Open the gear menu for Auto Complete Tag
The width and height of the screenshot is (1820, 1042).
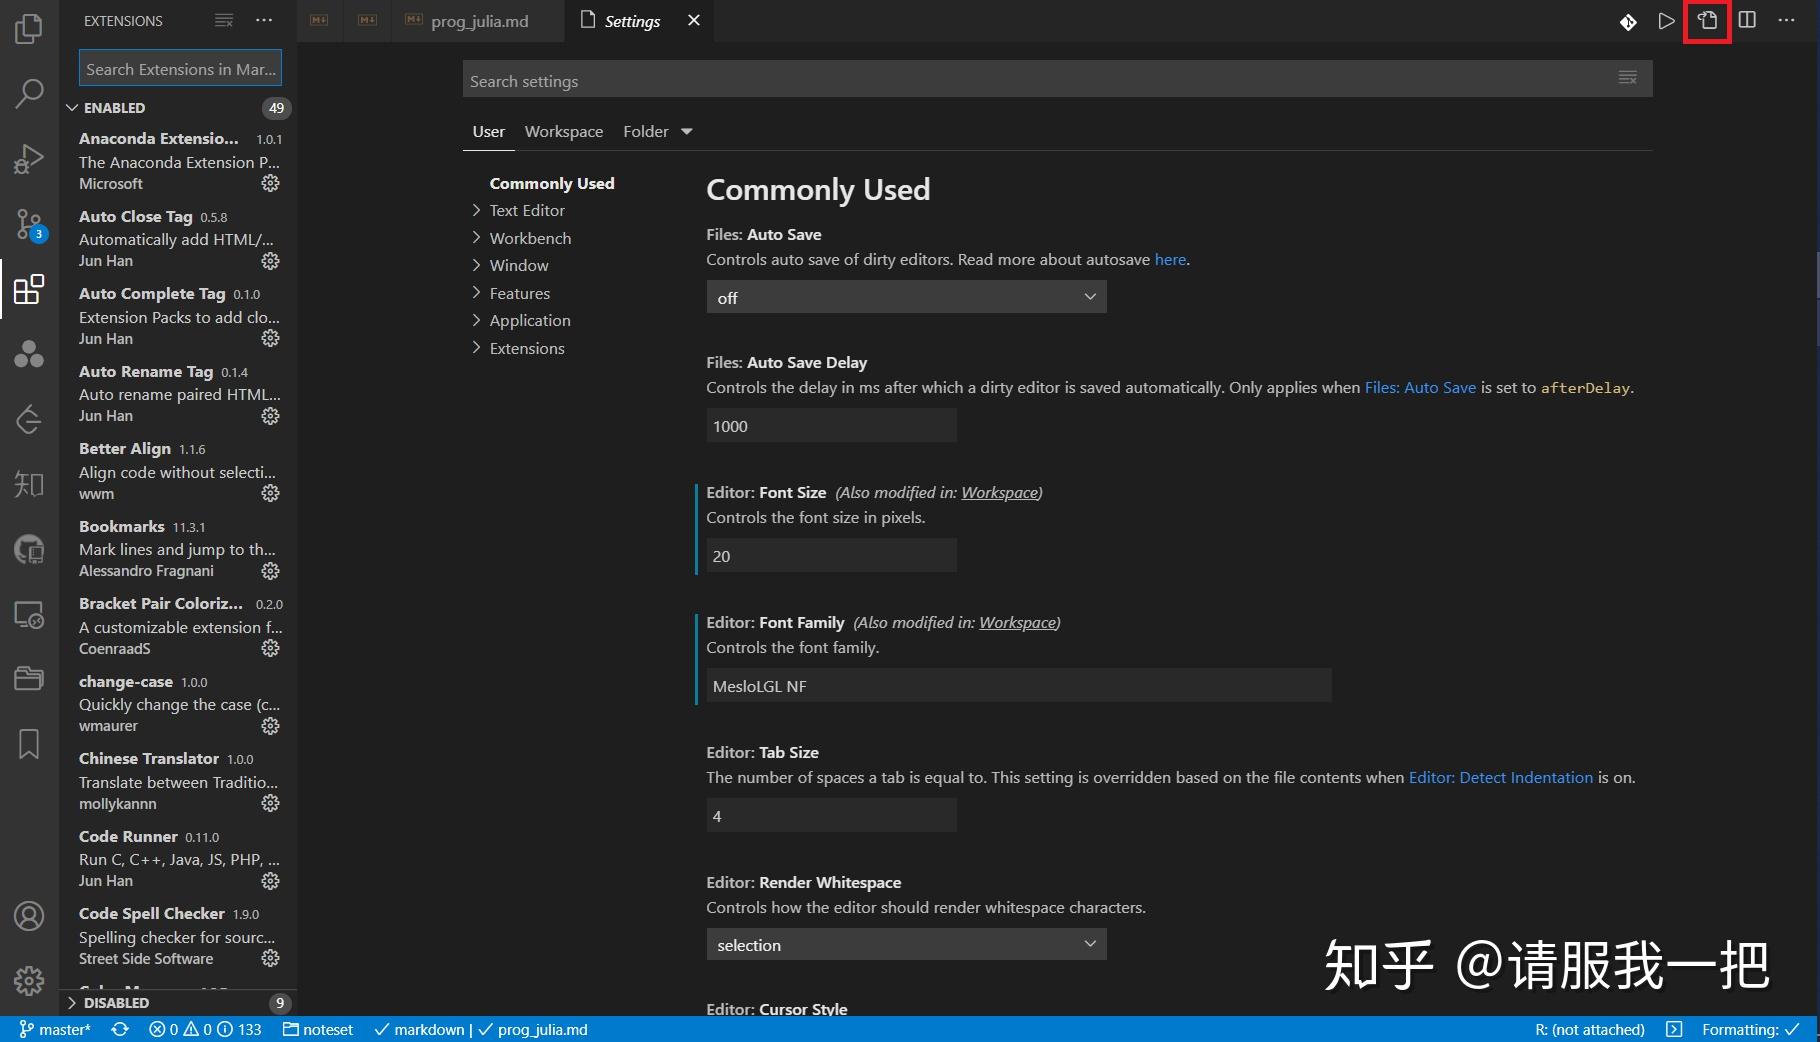click(270, 338)
